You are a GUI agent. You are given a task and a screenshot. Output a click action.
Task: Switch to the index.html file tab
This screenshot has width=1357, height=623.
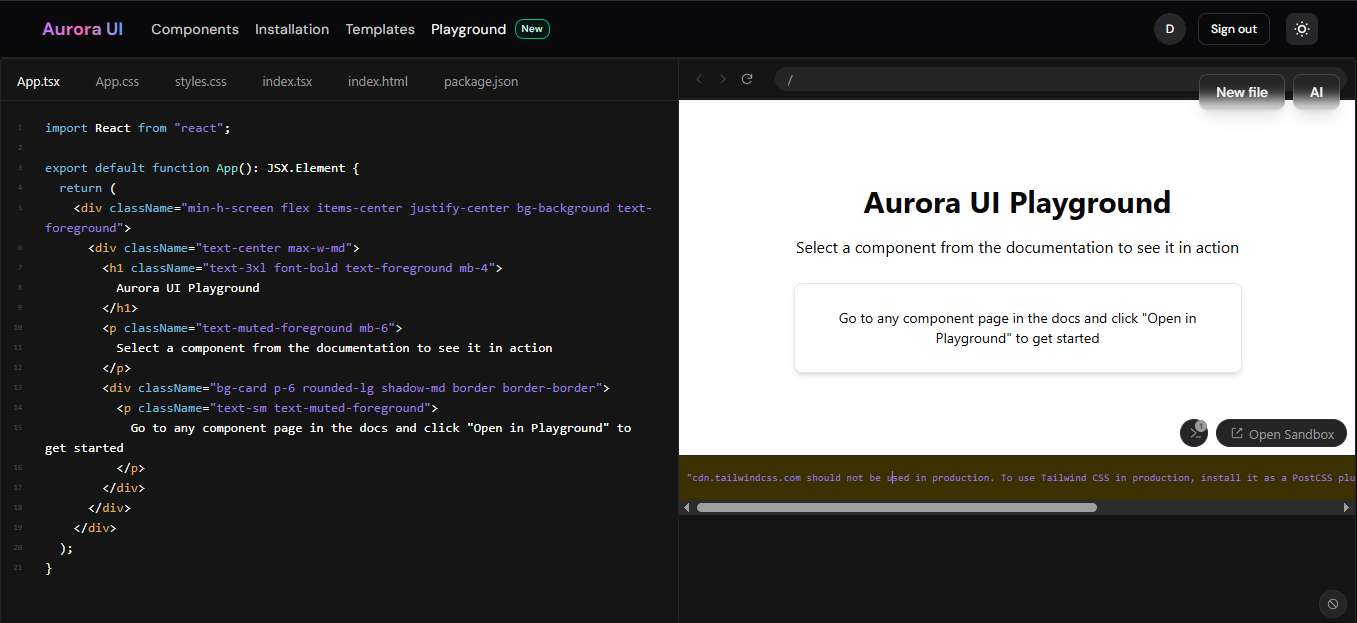click(378, 81)
